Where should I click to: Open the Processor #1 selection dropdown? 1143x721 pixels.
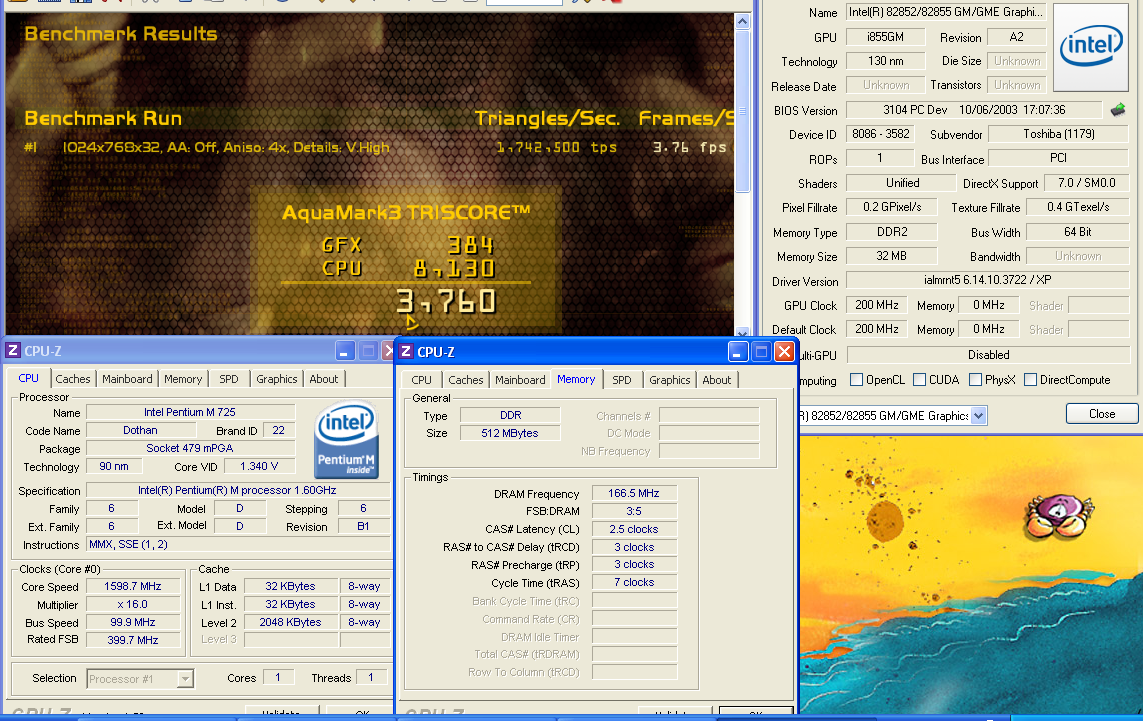point(185,679)
